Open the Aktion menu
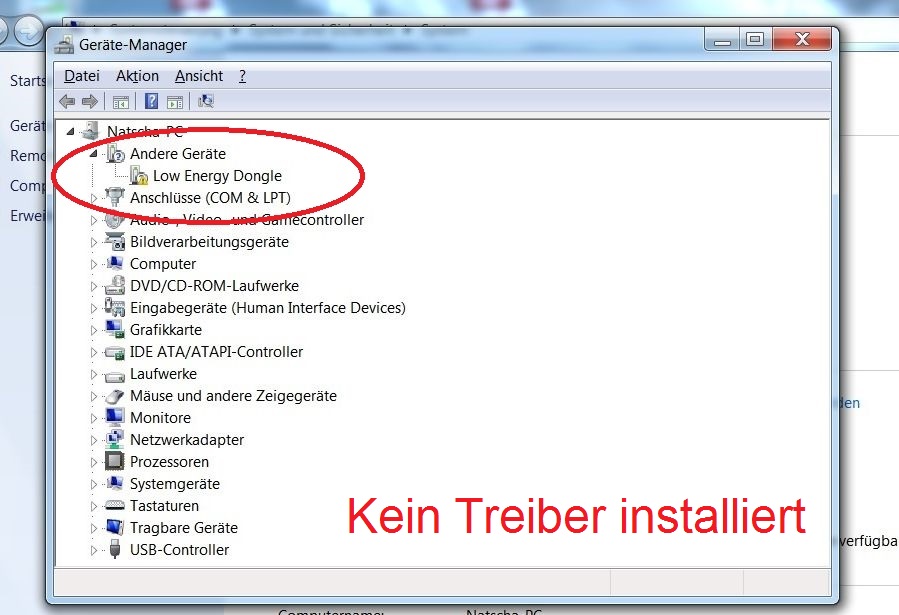Viewport: 899px width, 615px height. 137,76
